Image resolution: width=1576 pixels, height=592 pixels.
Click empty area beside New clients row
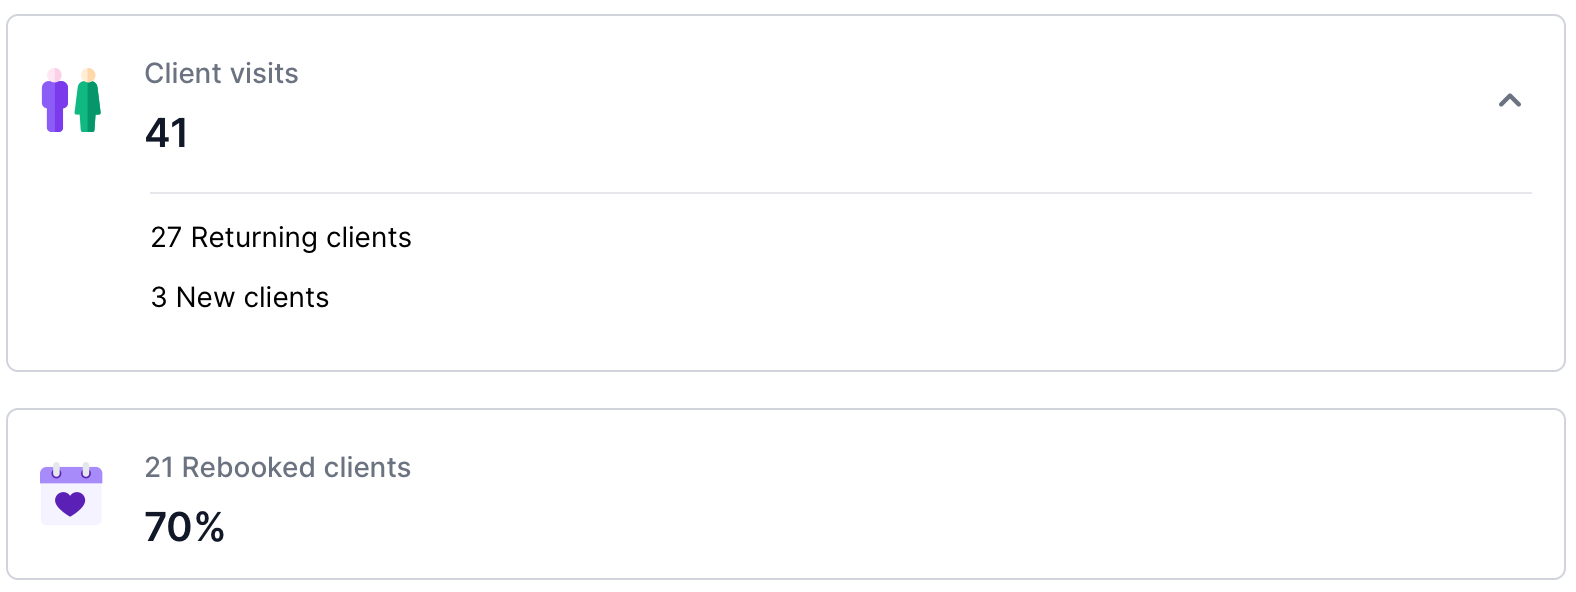[x=900, y=297]
